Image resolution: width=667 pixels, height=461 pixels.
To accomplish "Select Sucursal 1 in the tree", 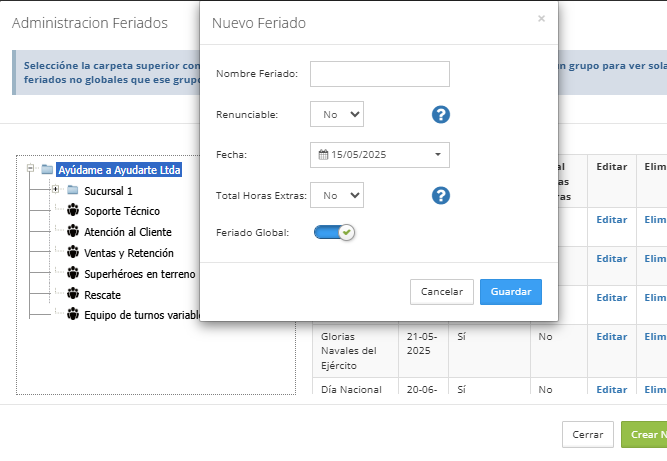I will [108, 191].
